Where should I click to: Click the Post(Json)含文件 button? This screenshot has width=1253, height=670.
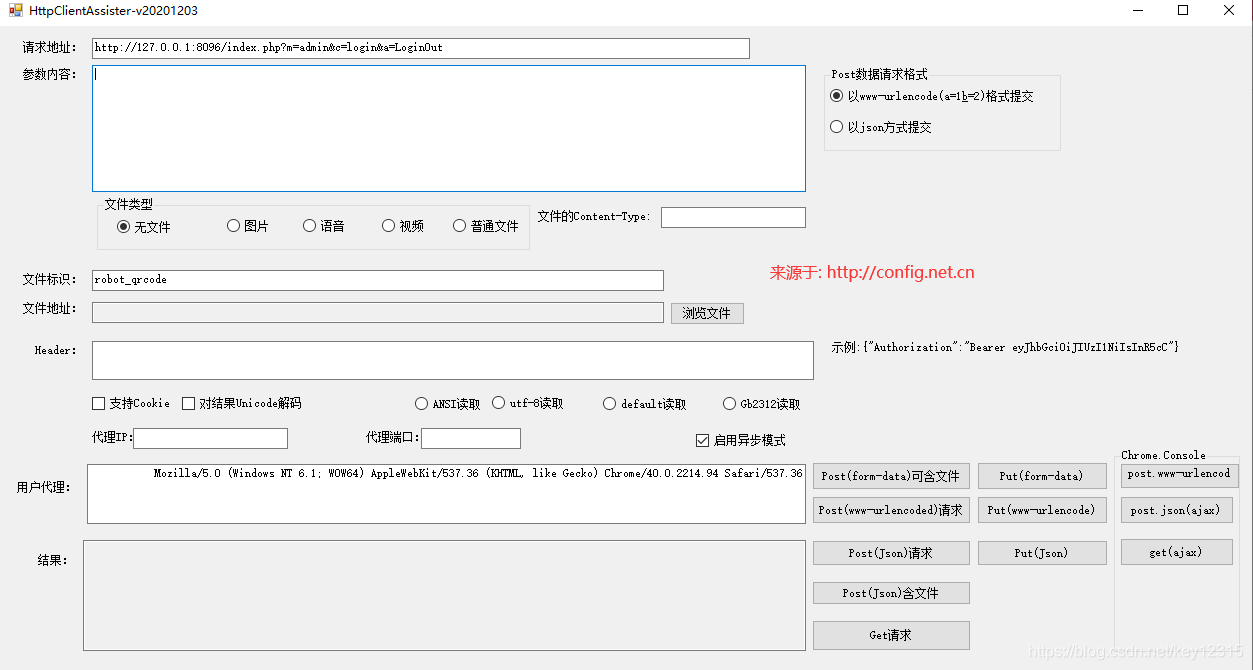pos(891,592)
